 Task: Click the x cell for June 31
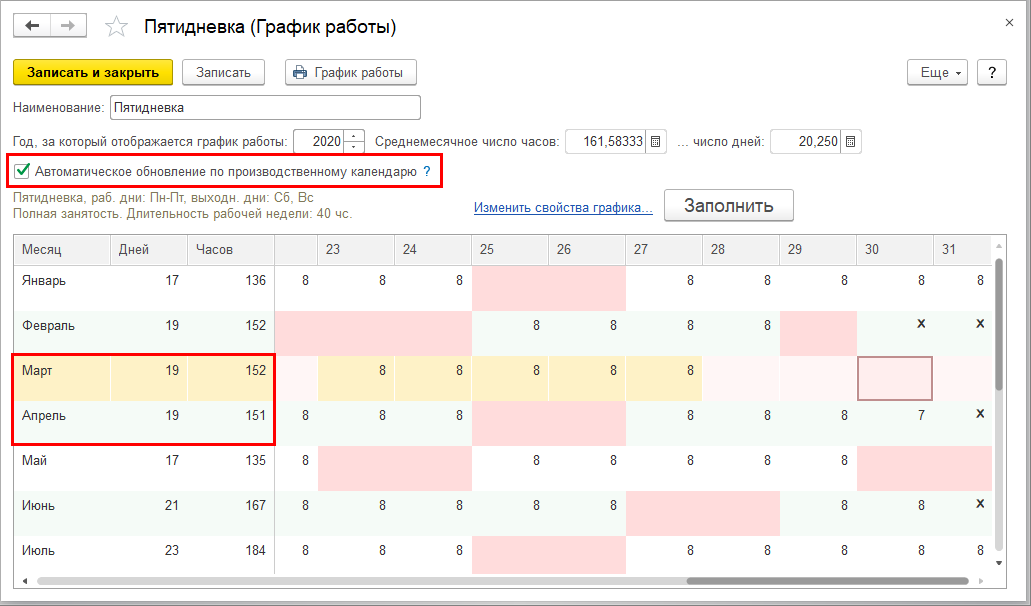963,513
